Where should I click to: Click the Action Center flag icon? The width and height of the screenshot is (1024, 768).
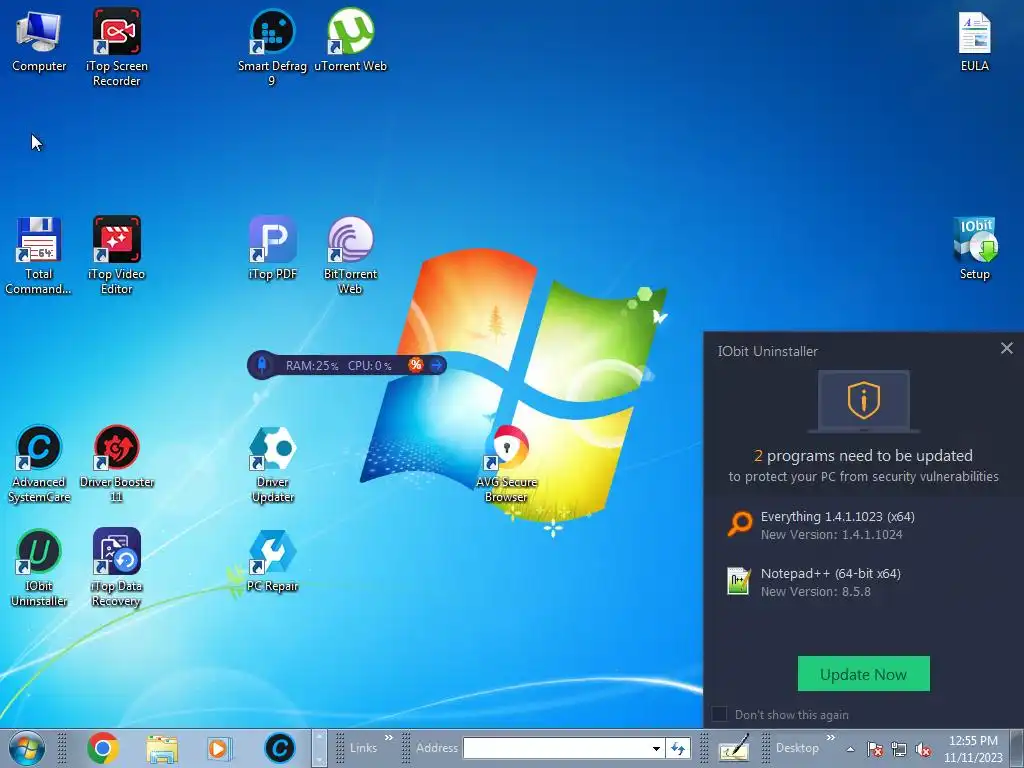click(x=875, y=749)
